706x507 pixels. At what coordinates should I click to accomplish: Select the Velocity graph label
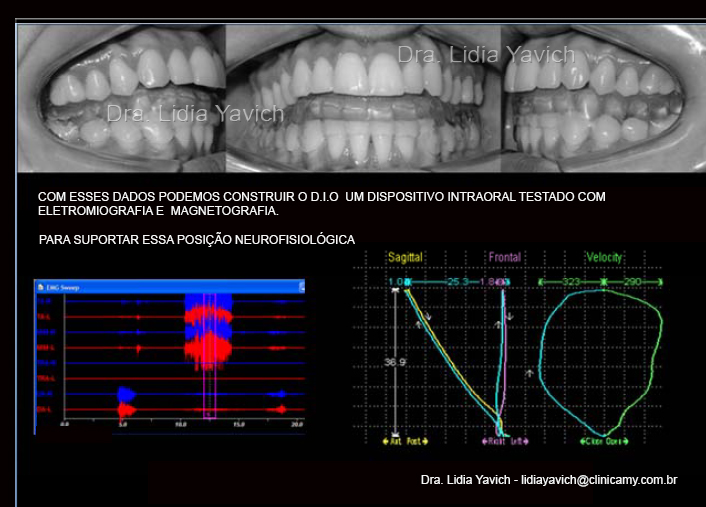pos(605,258)
